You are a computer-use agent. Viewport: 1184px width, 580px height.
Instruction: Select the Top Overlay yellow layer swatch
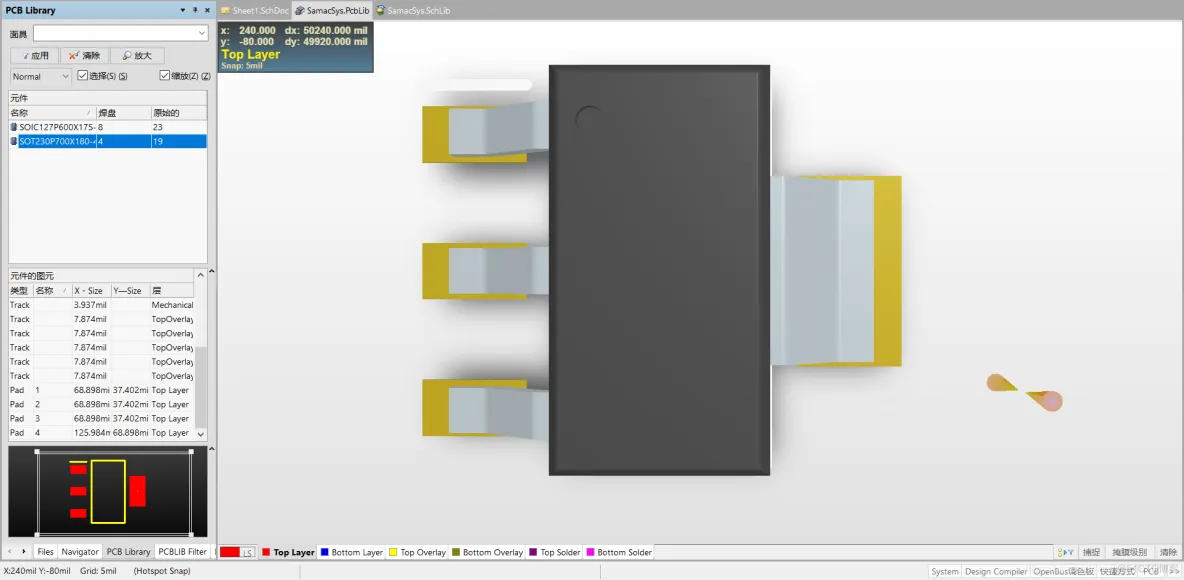coord(393,552)
